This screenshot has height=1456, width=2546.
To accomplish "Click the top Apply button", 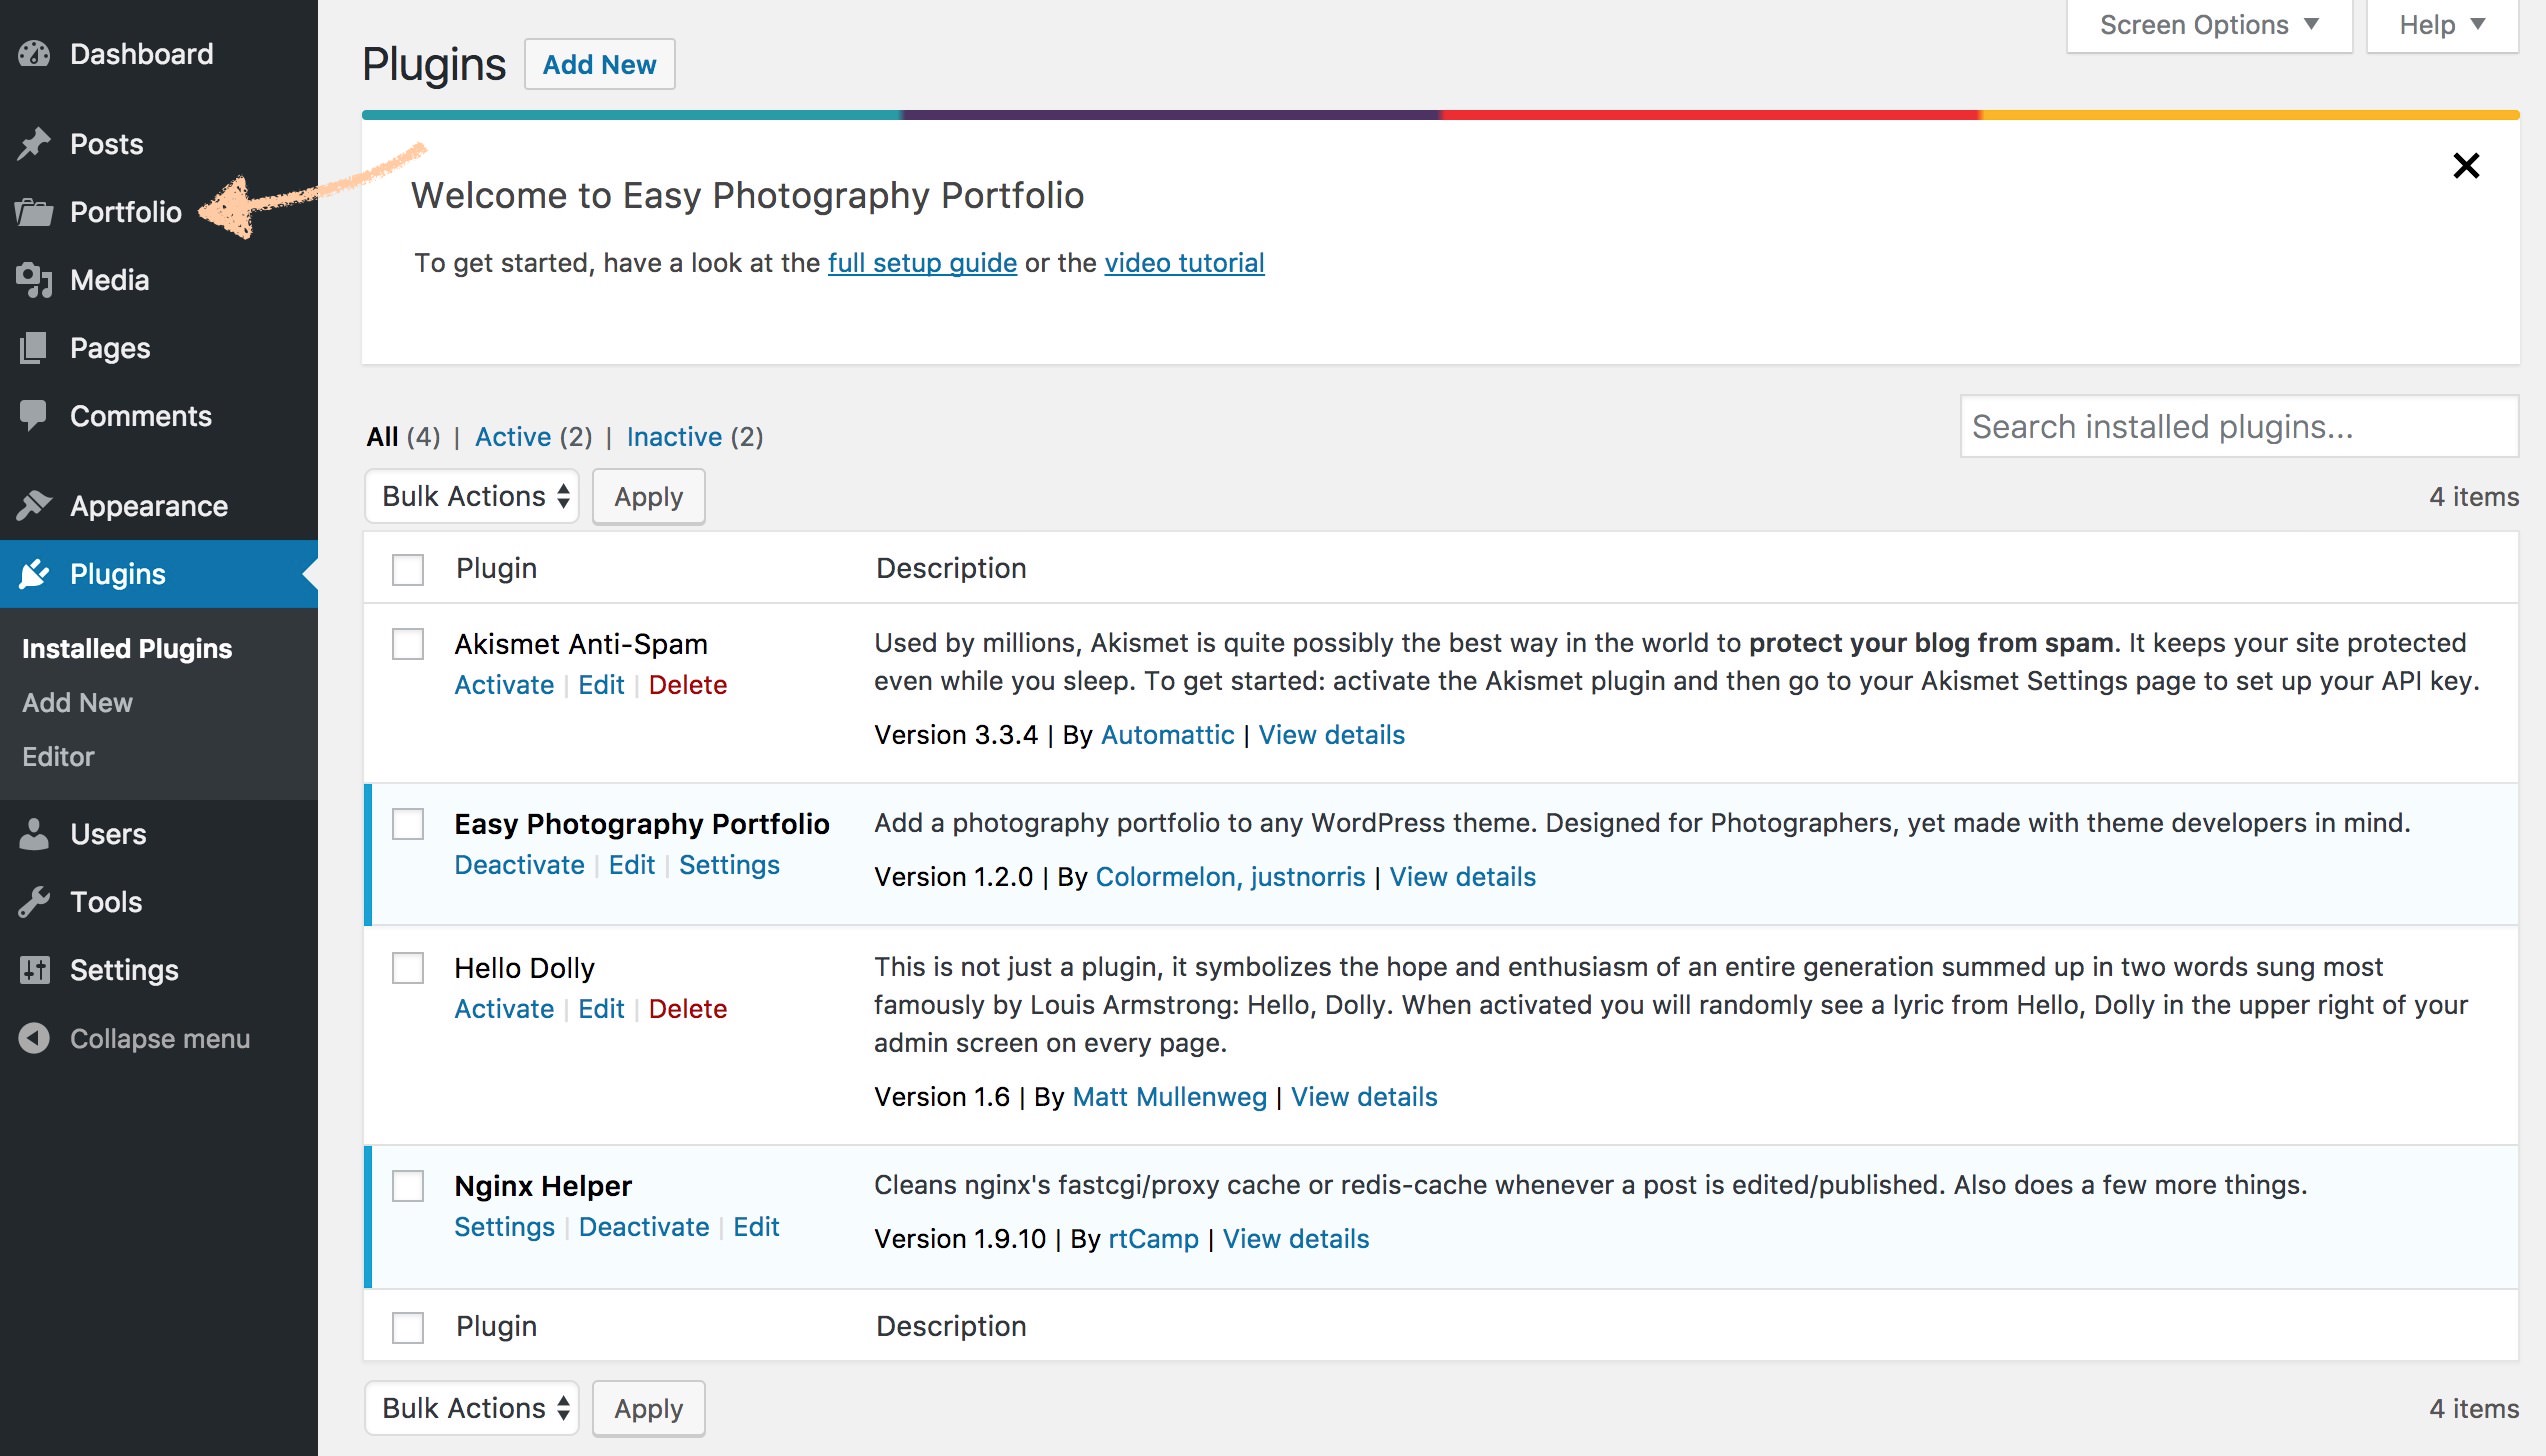I will tap(648, 497).
